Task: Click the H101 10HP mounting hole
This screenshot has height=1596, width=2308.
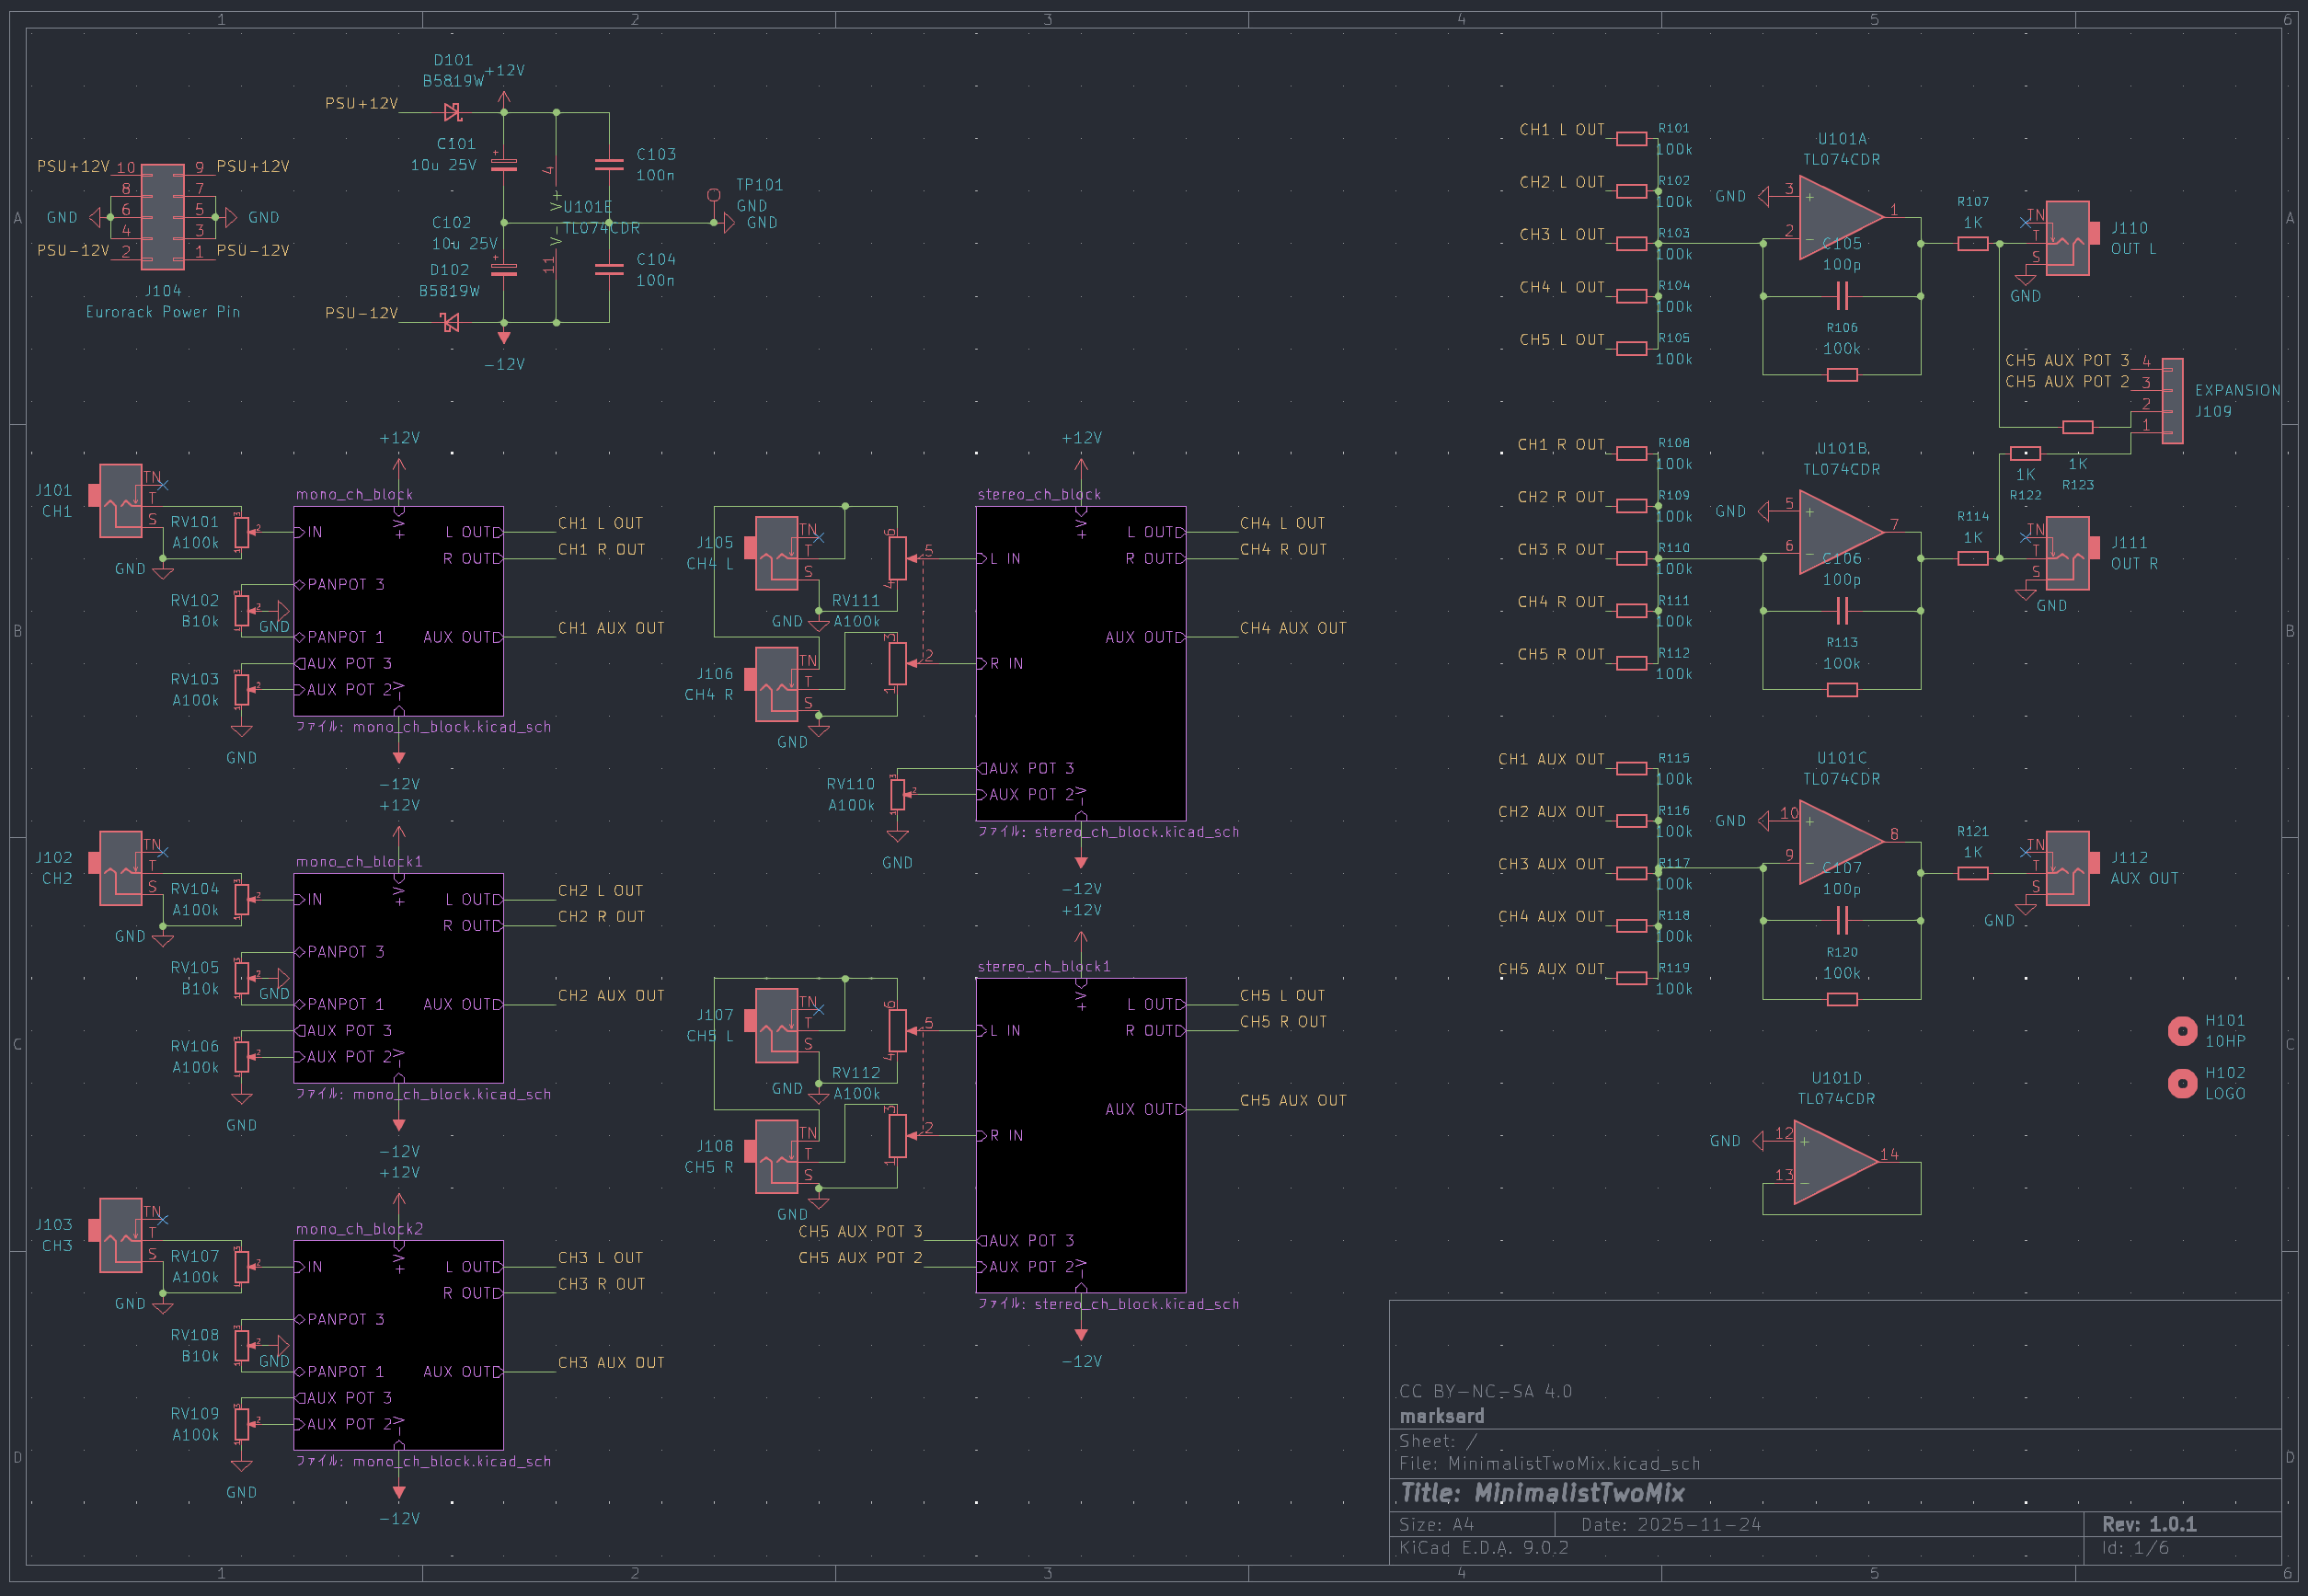Action: [x=2182, y=1031]
